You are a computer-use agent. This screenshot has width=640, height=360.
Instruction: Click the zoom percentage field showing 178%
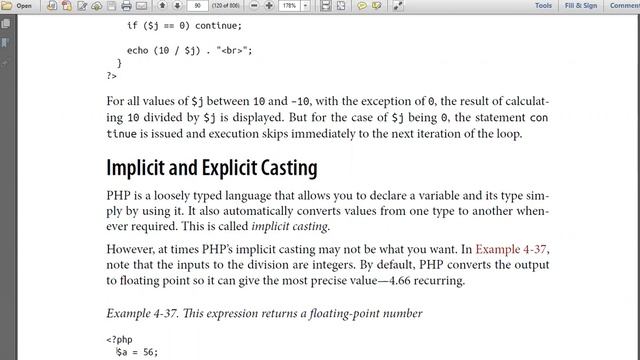click(290, 6)
